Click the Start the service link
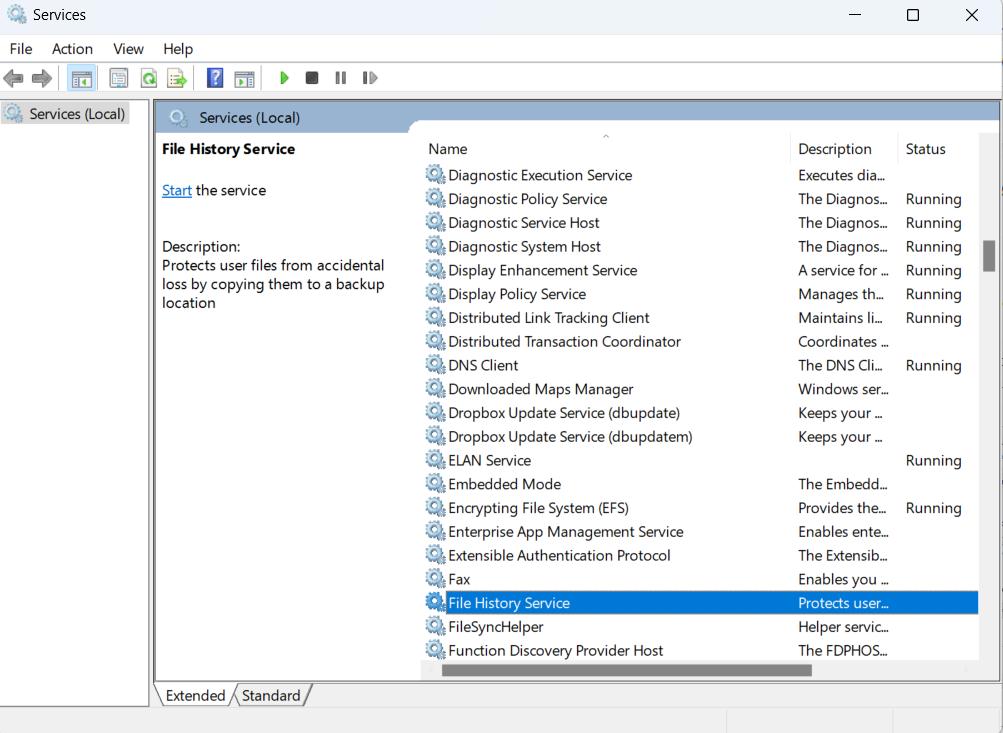The height and width of the screenshot is (733, 1003). coord(177,190)
